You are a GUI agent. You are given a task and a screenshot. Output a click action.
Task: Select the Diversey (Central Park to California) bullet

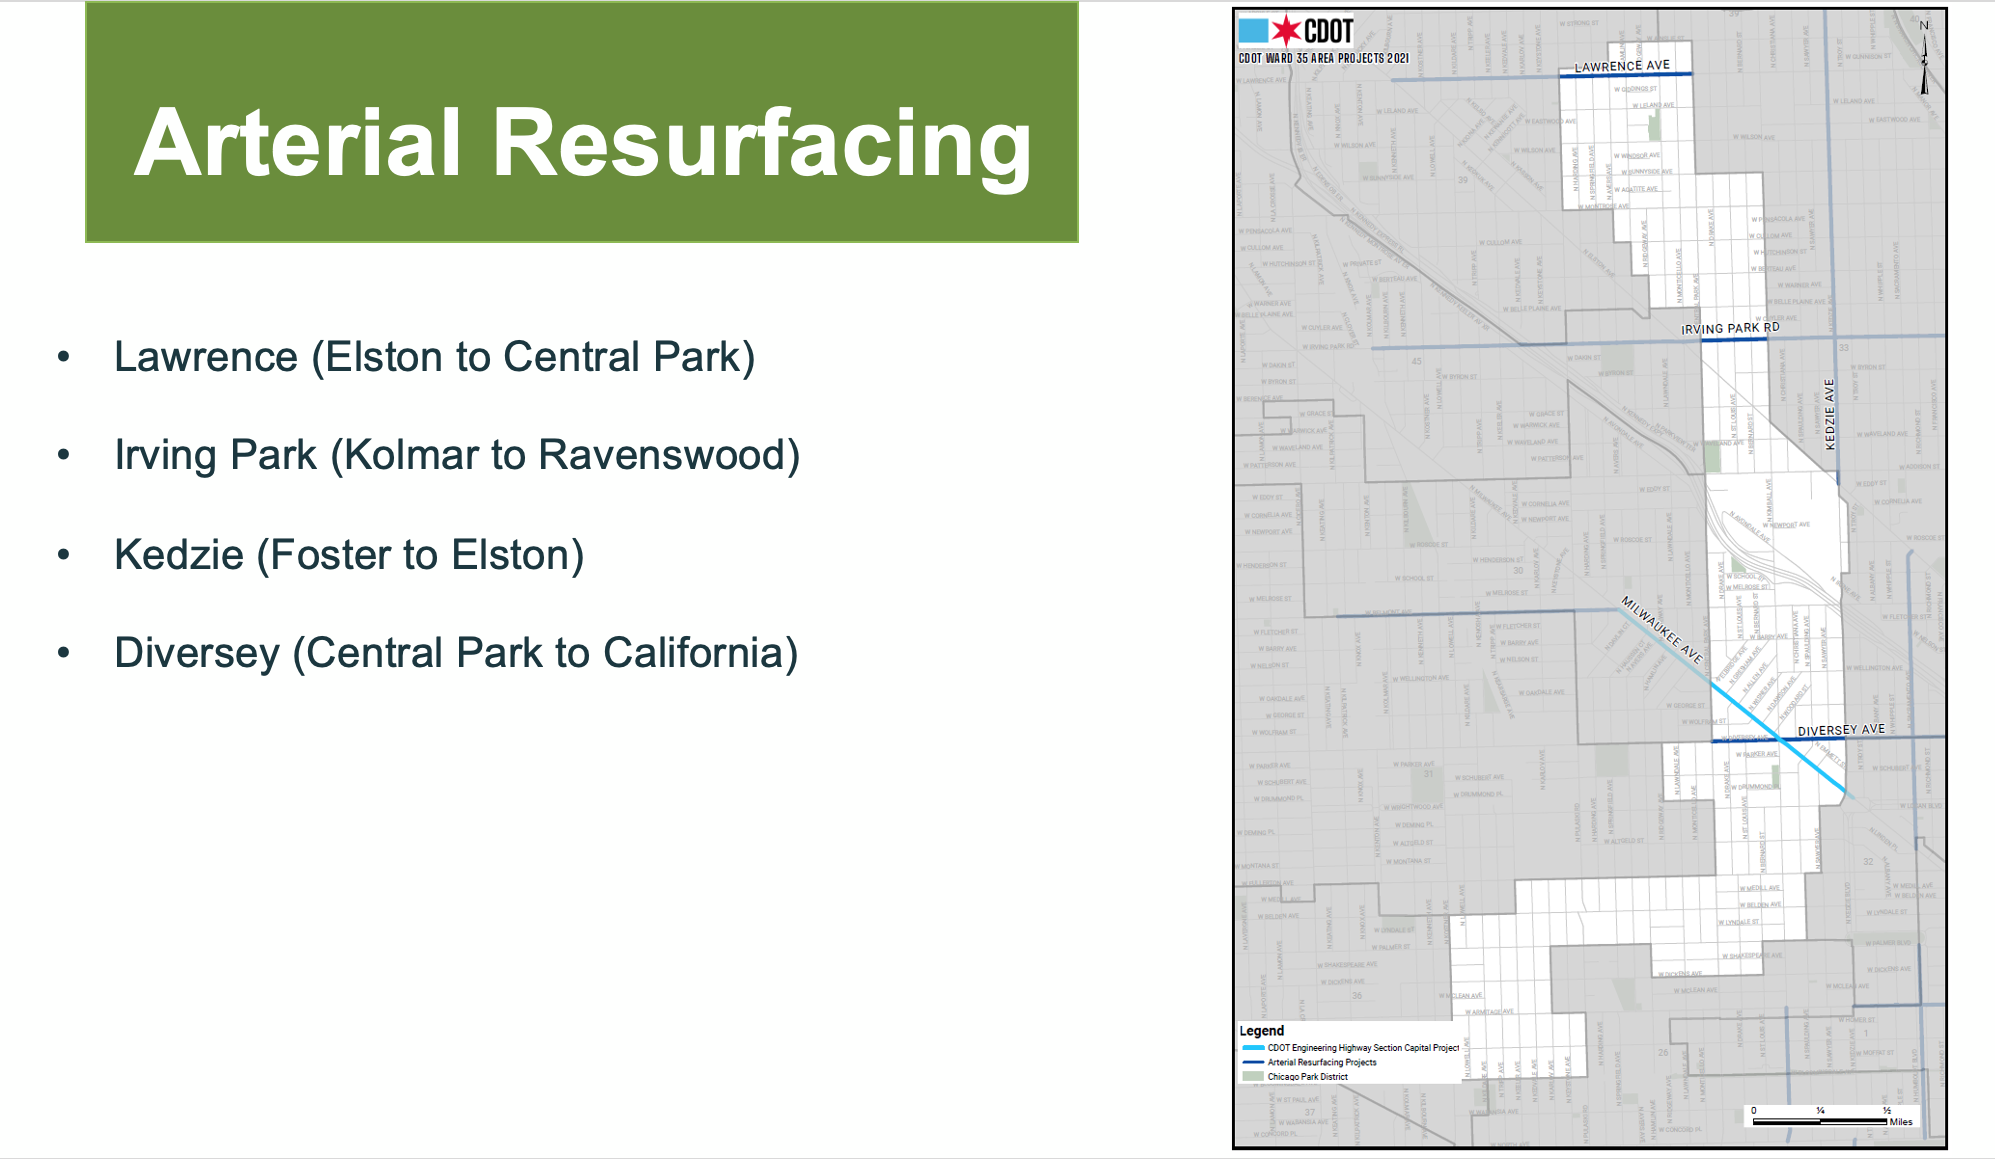click(456, 653)
